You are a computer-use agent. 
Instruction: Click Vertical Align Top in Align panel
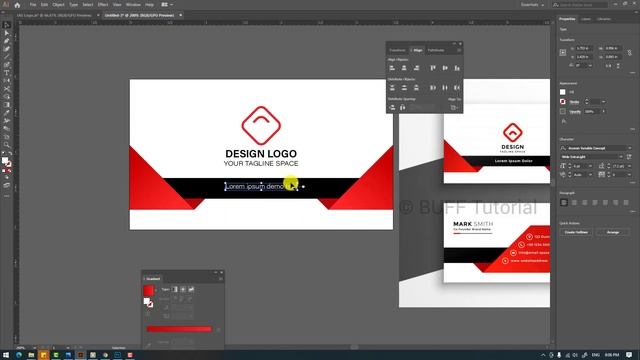point(433,68)
